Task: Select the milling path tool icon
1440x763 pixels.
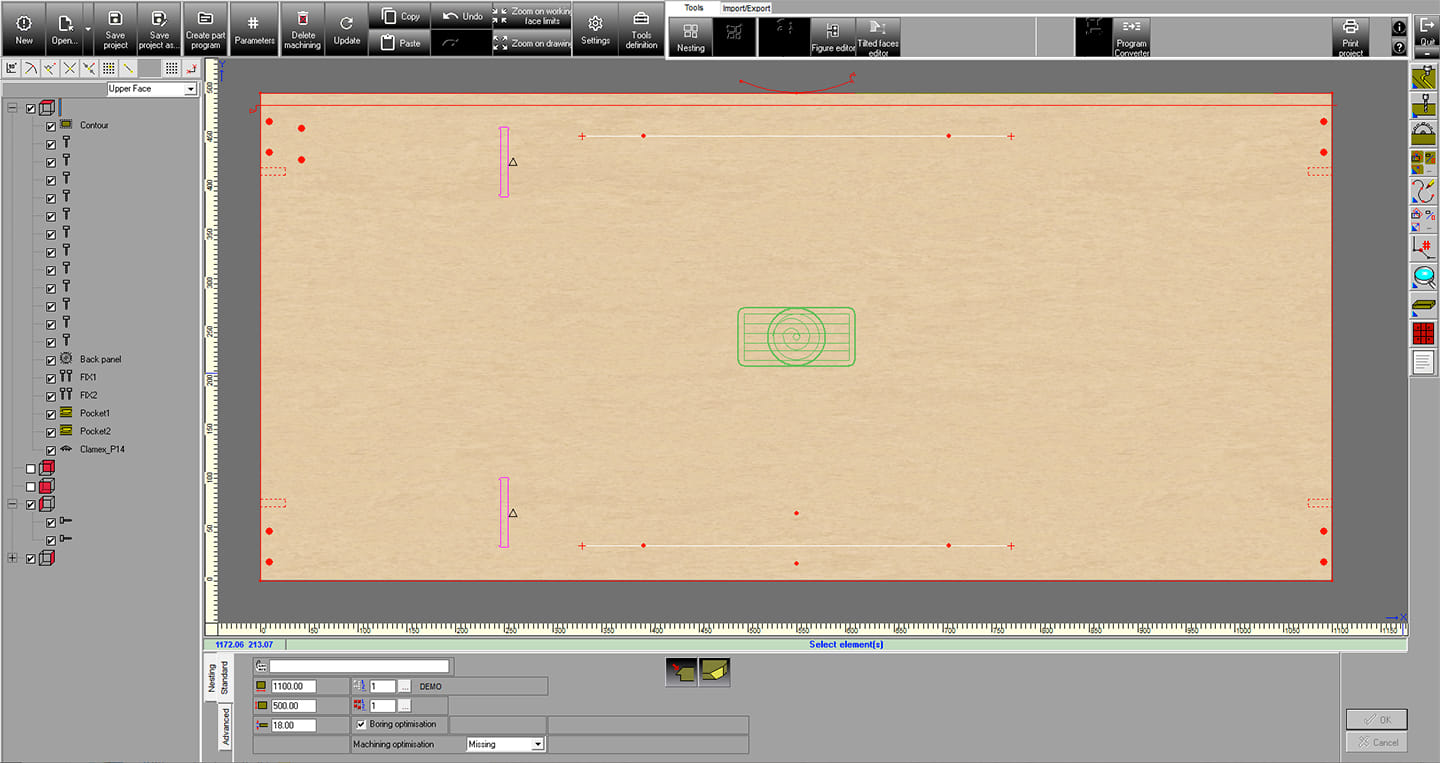Action: pos(1423,78)
